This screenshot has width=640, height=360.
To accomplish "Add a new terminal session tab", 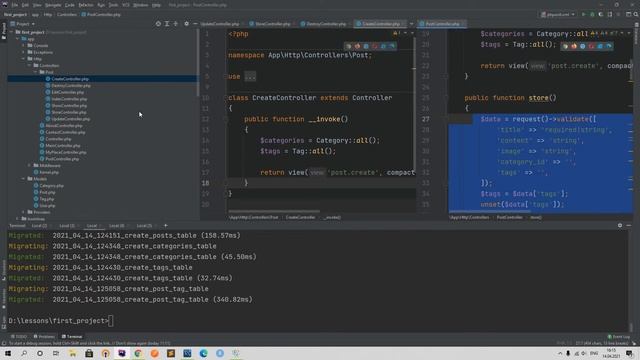I will pyautogui.click(x=166, y=225).
